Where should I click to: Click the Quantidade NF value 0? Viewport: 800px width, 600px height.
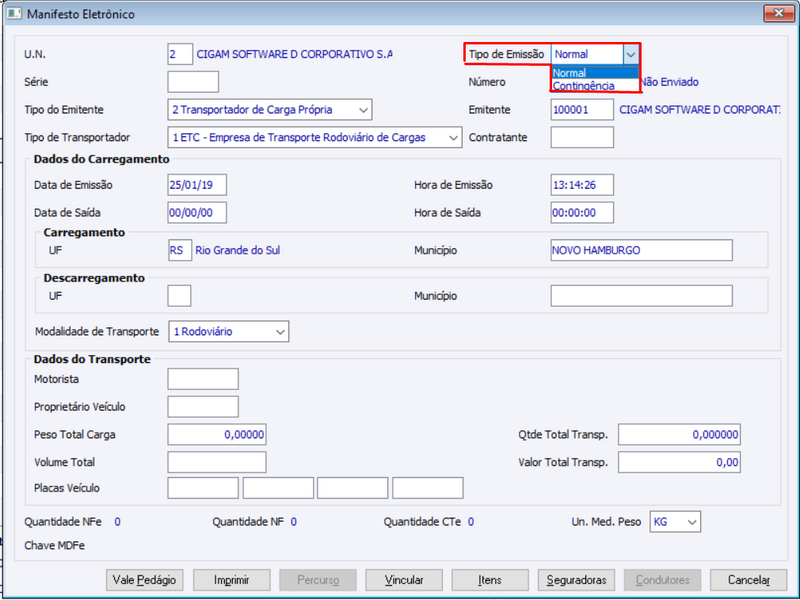pyautogui.click(x=293, y=522)
